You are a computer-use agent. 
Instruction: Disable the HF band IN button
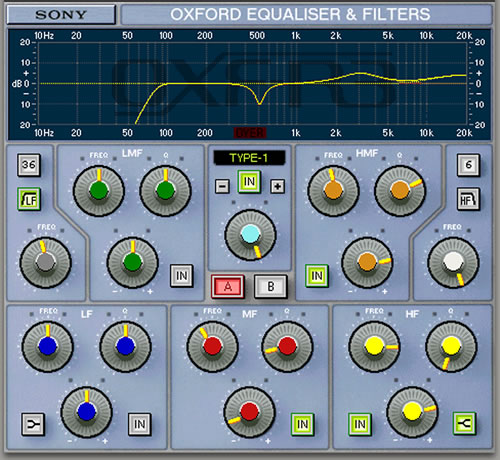click(360, 424)
